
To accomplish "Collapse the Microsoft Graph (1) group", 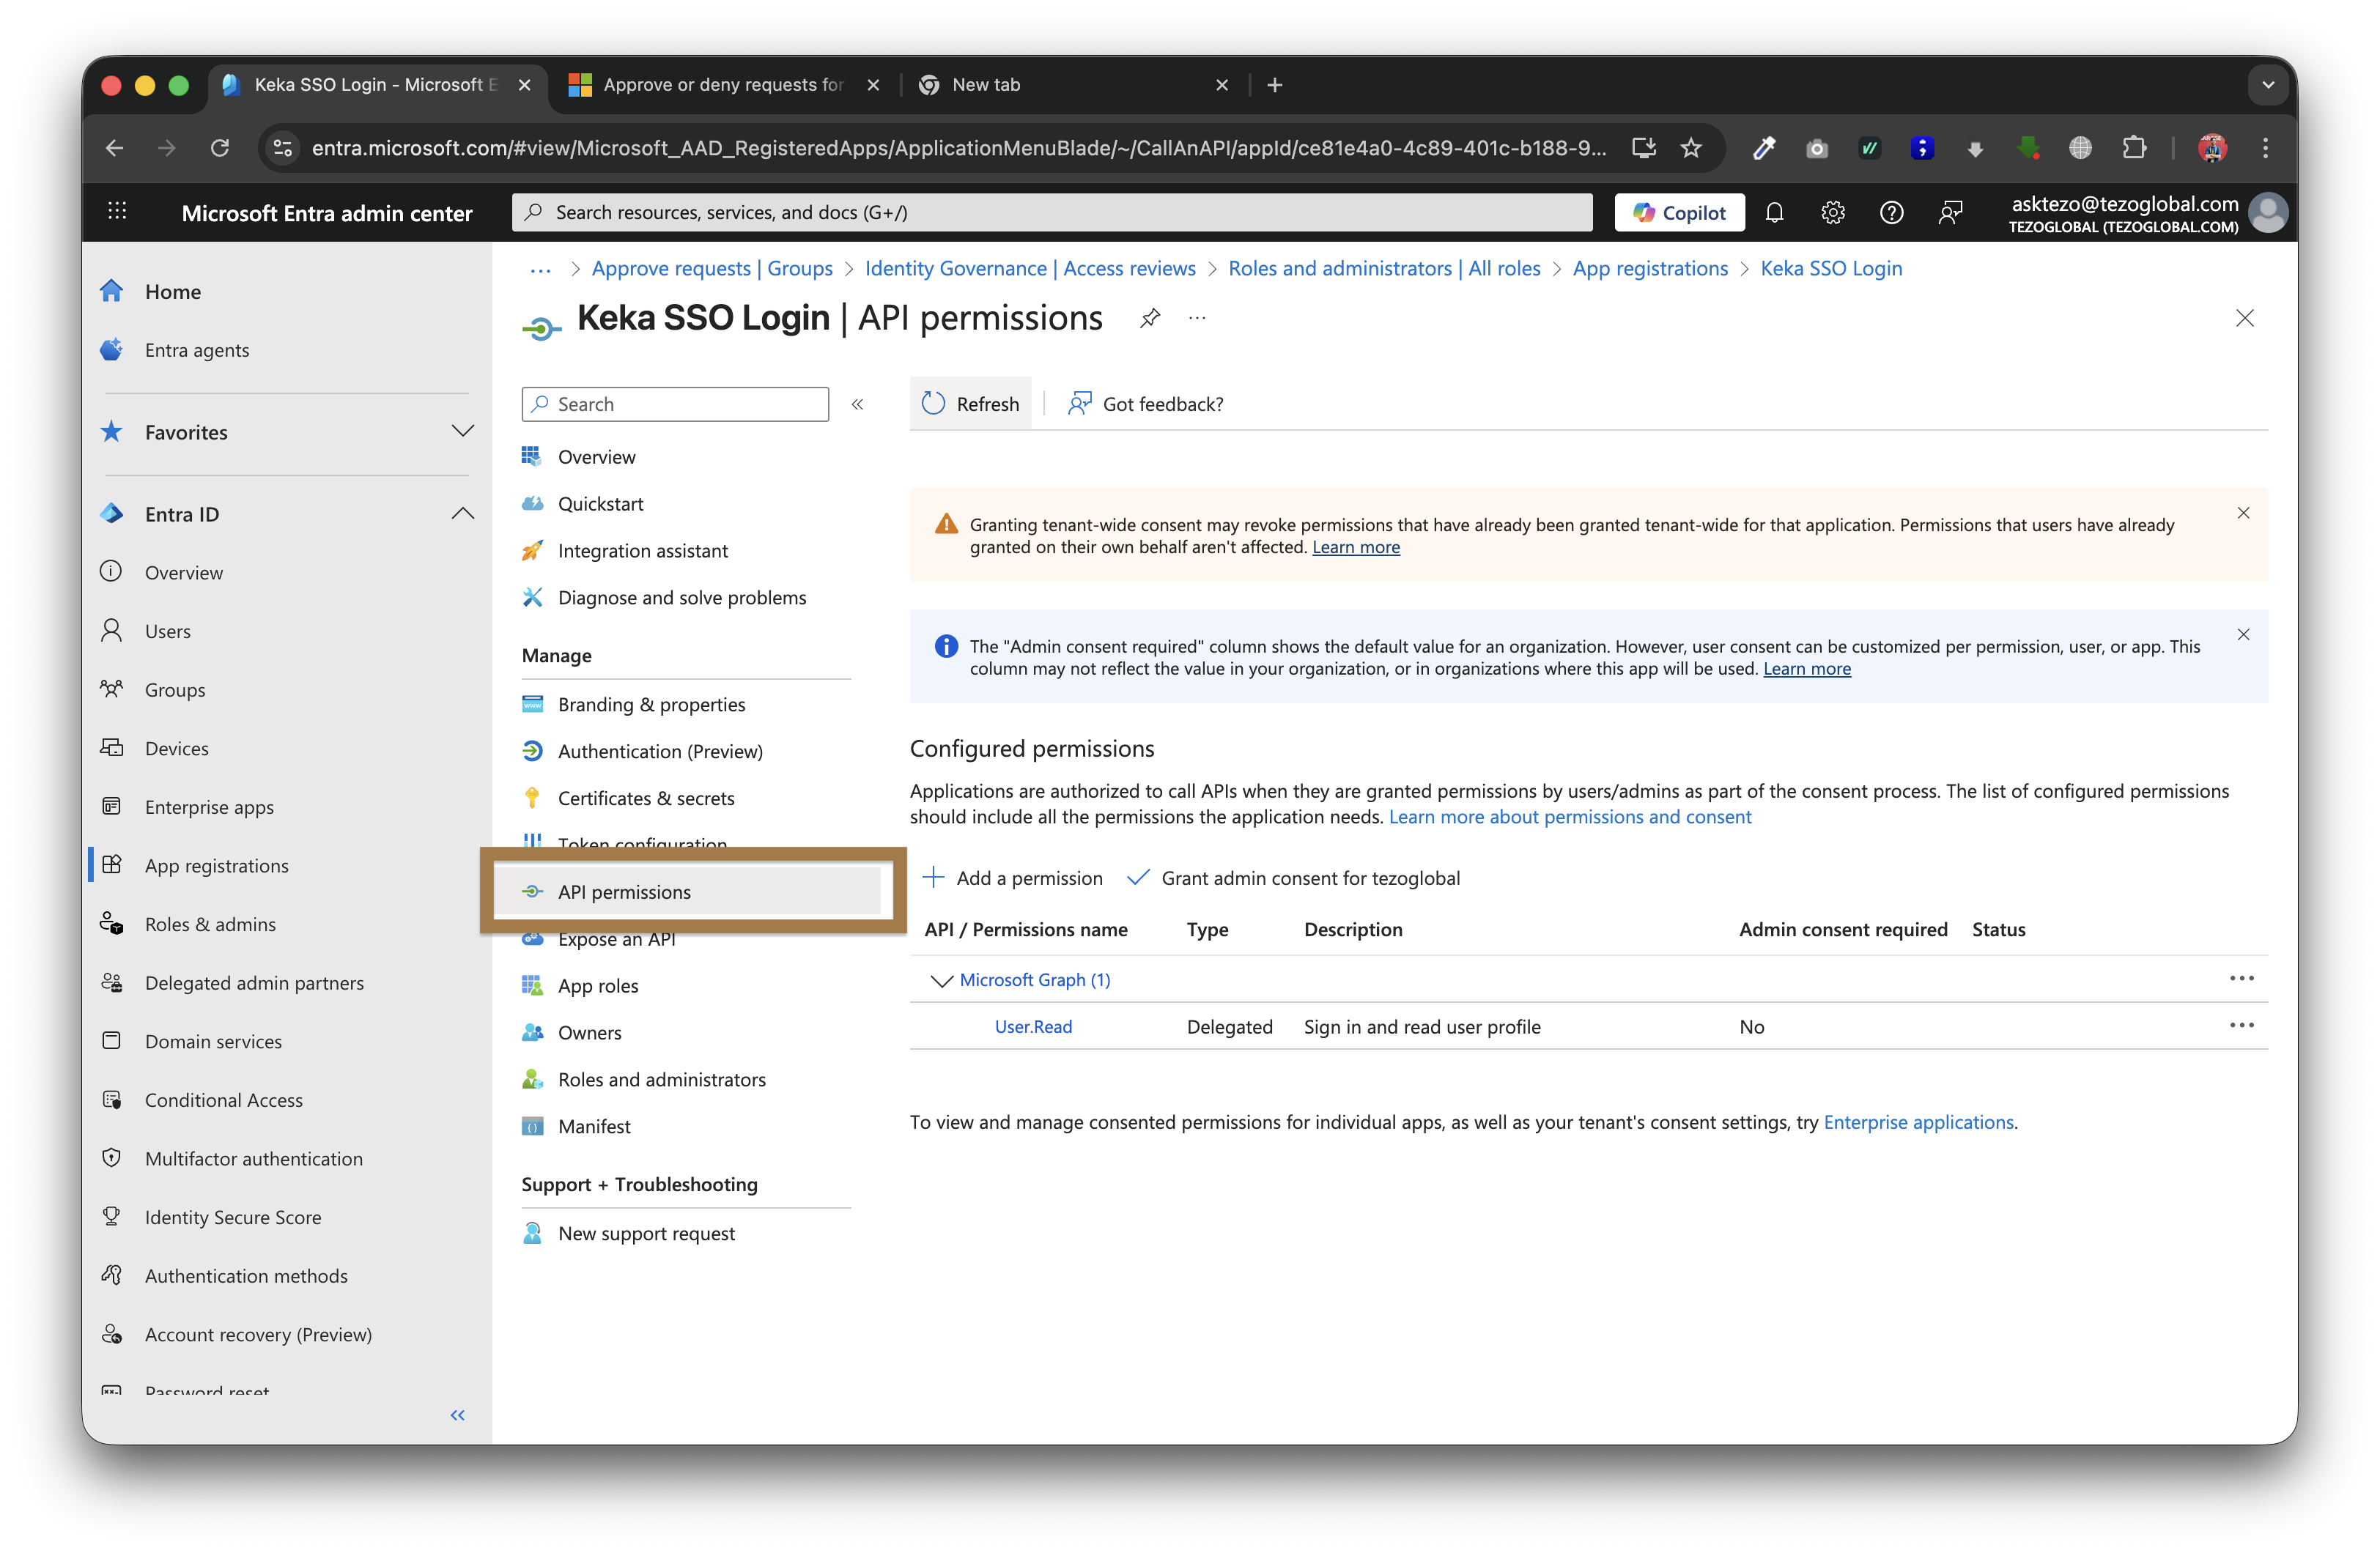I will (940, 980).
